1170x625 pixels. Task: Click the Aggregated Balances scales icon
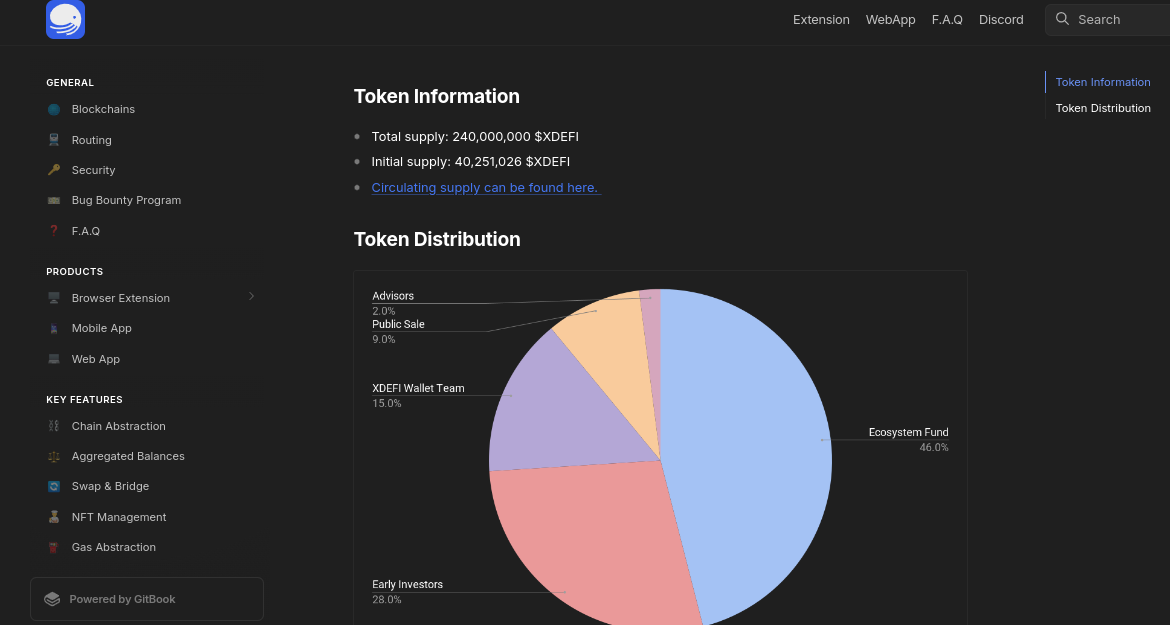tap(54, 456)
